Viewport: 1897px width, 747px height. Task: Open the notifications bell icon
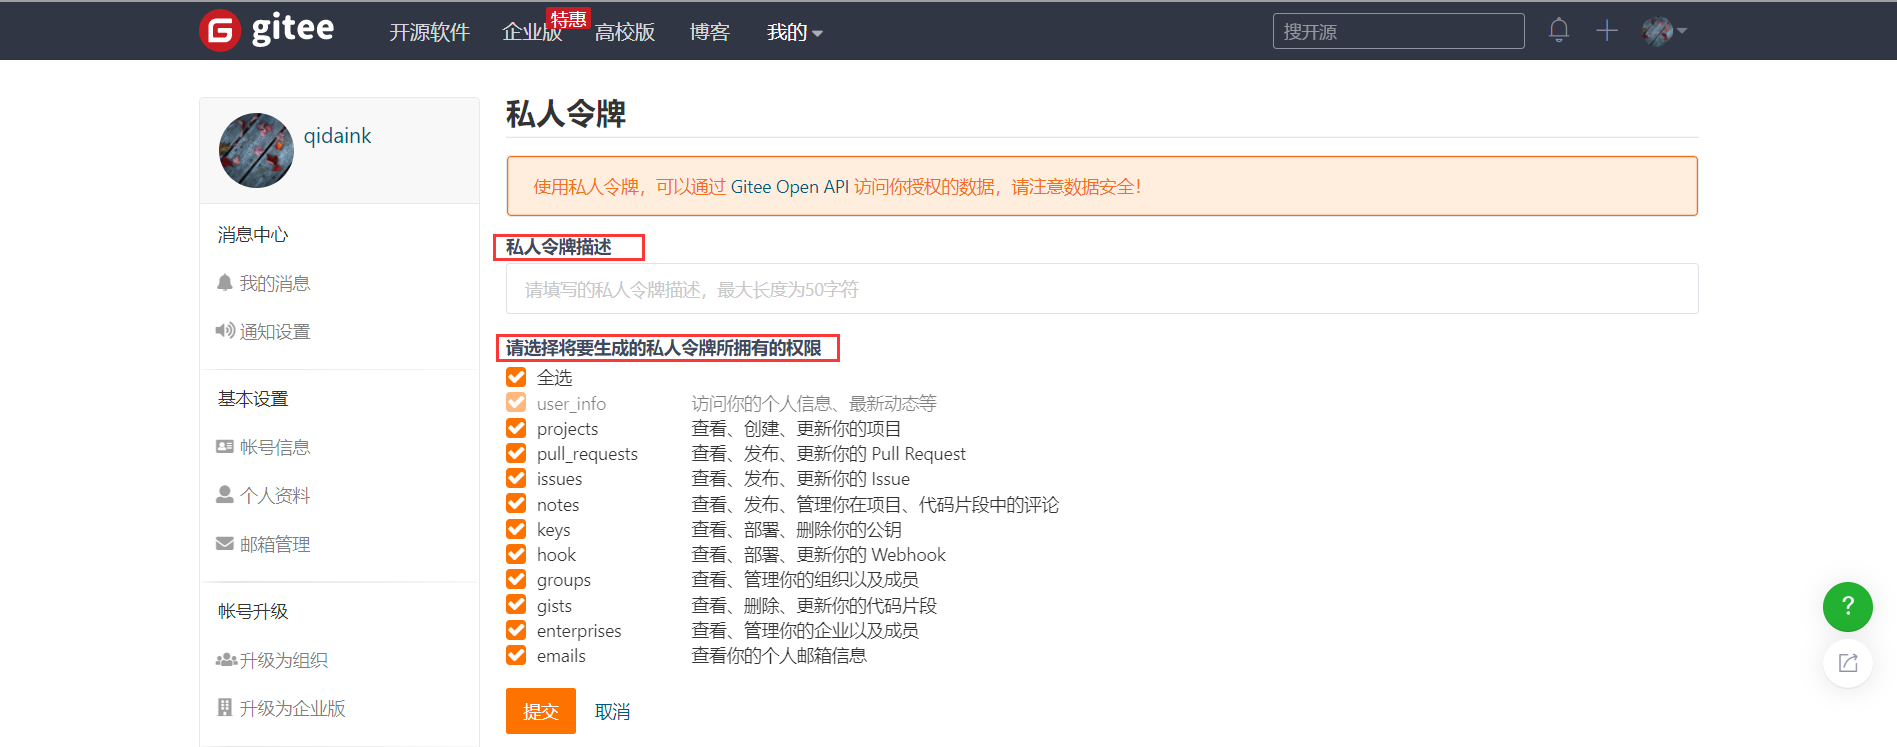pyautogui.click(x=1558, y=31)
